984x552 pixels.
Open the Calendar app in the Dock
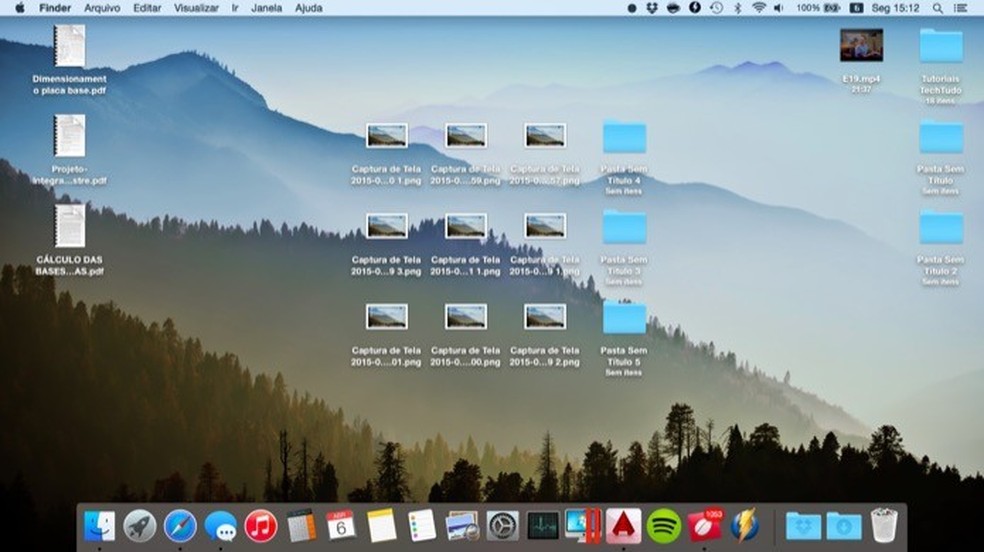(341, 525)
